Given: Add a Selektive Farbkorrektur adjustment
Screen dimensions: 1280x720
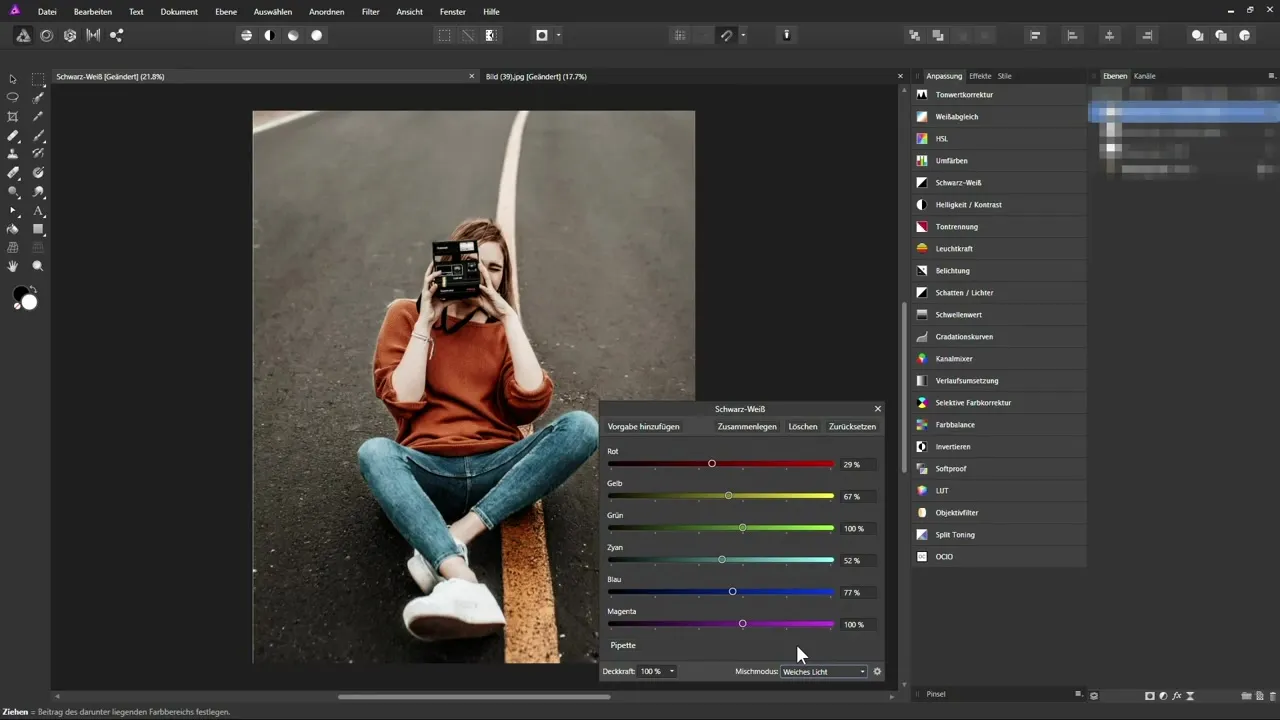Looking at the screenshot, I should pyautogui.click(x=998, y=403).
